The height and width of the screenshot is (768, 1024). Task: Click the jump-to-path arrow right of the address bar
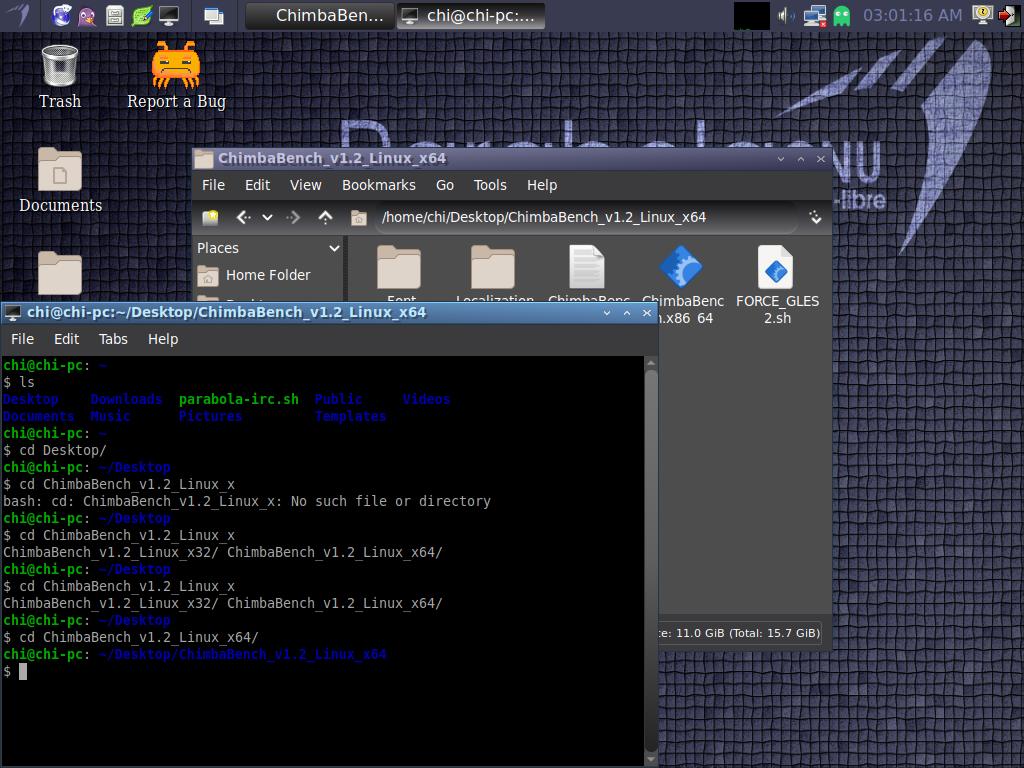pyautogui.click(x=815, y=217)
